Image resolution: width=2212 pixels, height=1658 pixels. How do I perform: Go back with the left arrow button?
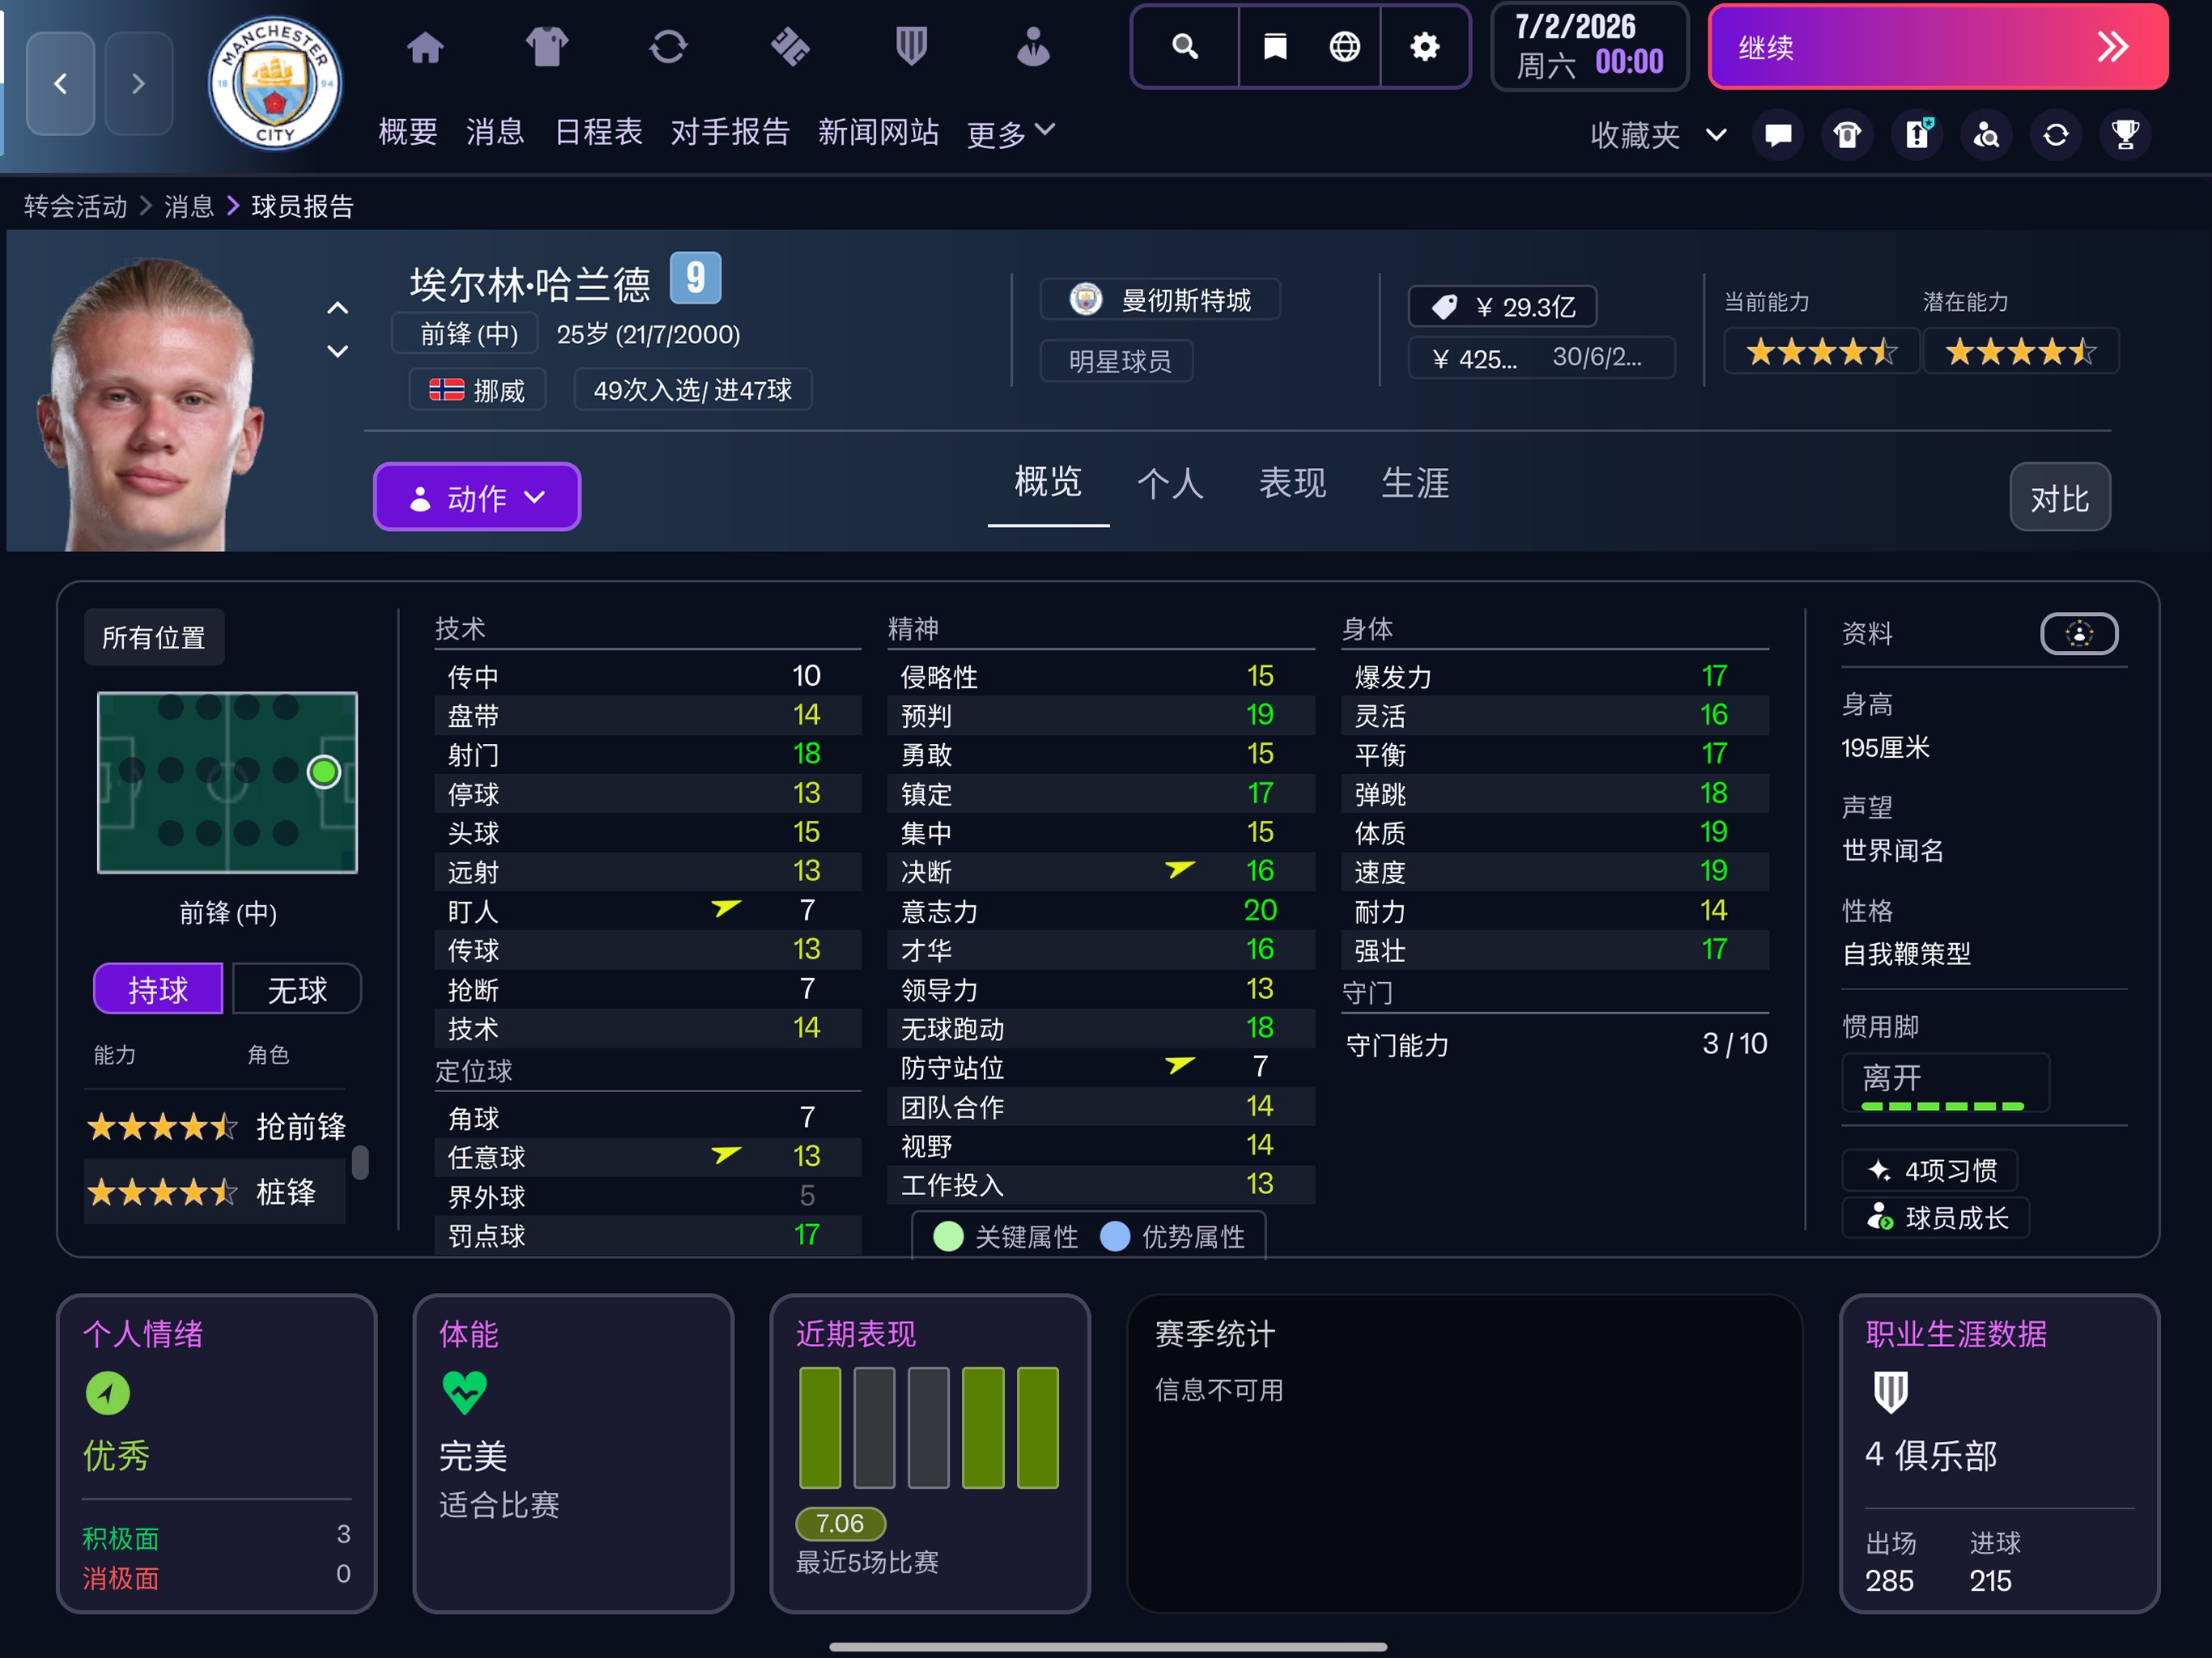pos(60,83)
